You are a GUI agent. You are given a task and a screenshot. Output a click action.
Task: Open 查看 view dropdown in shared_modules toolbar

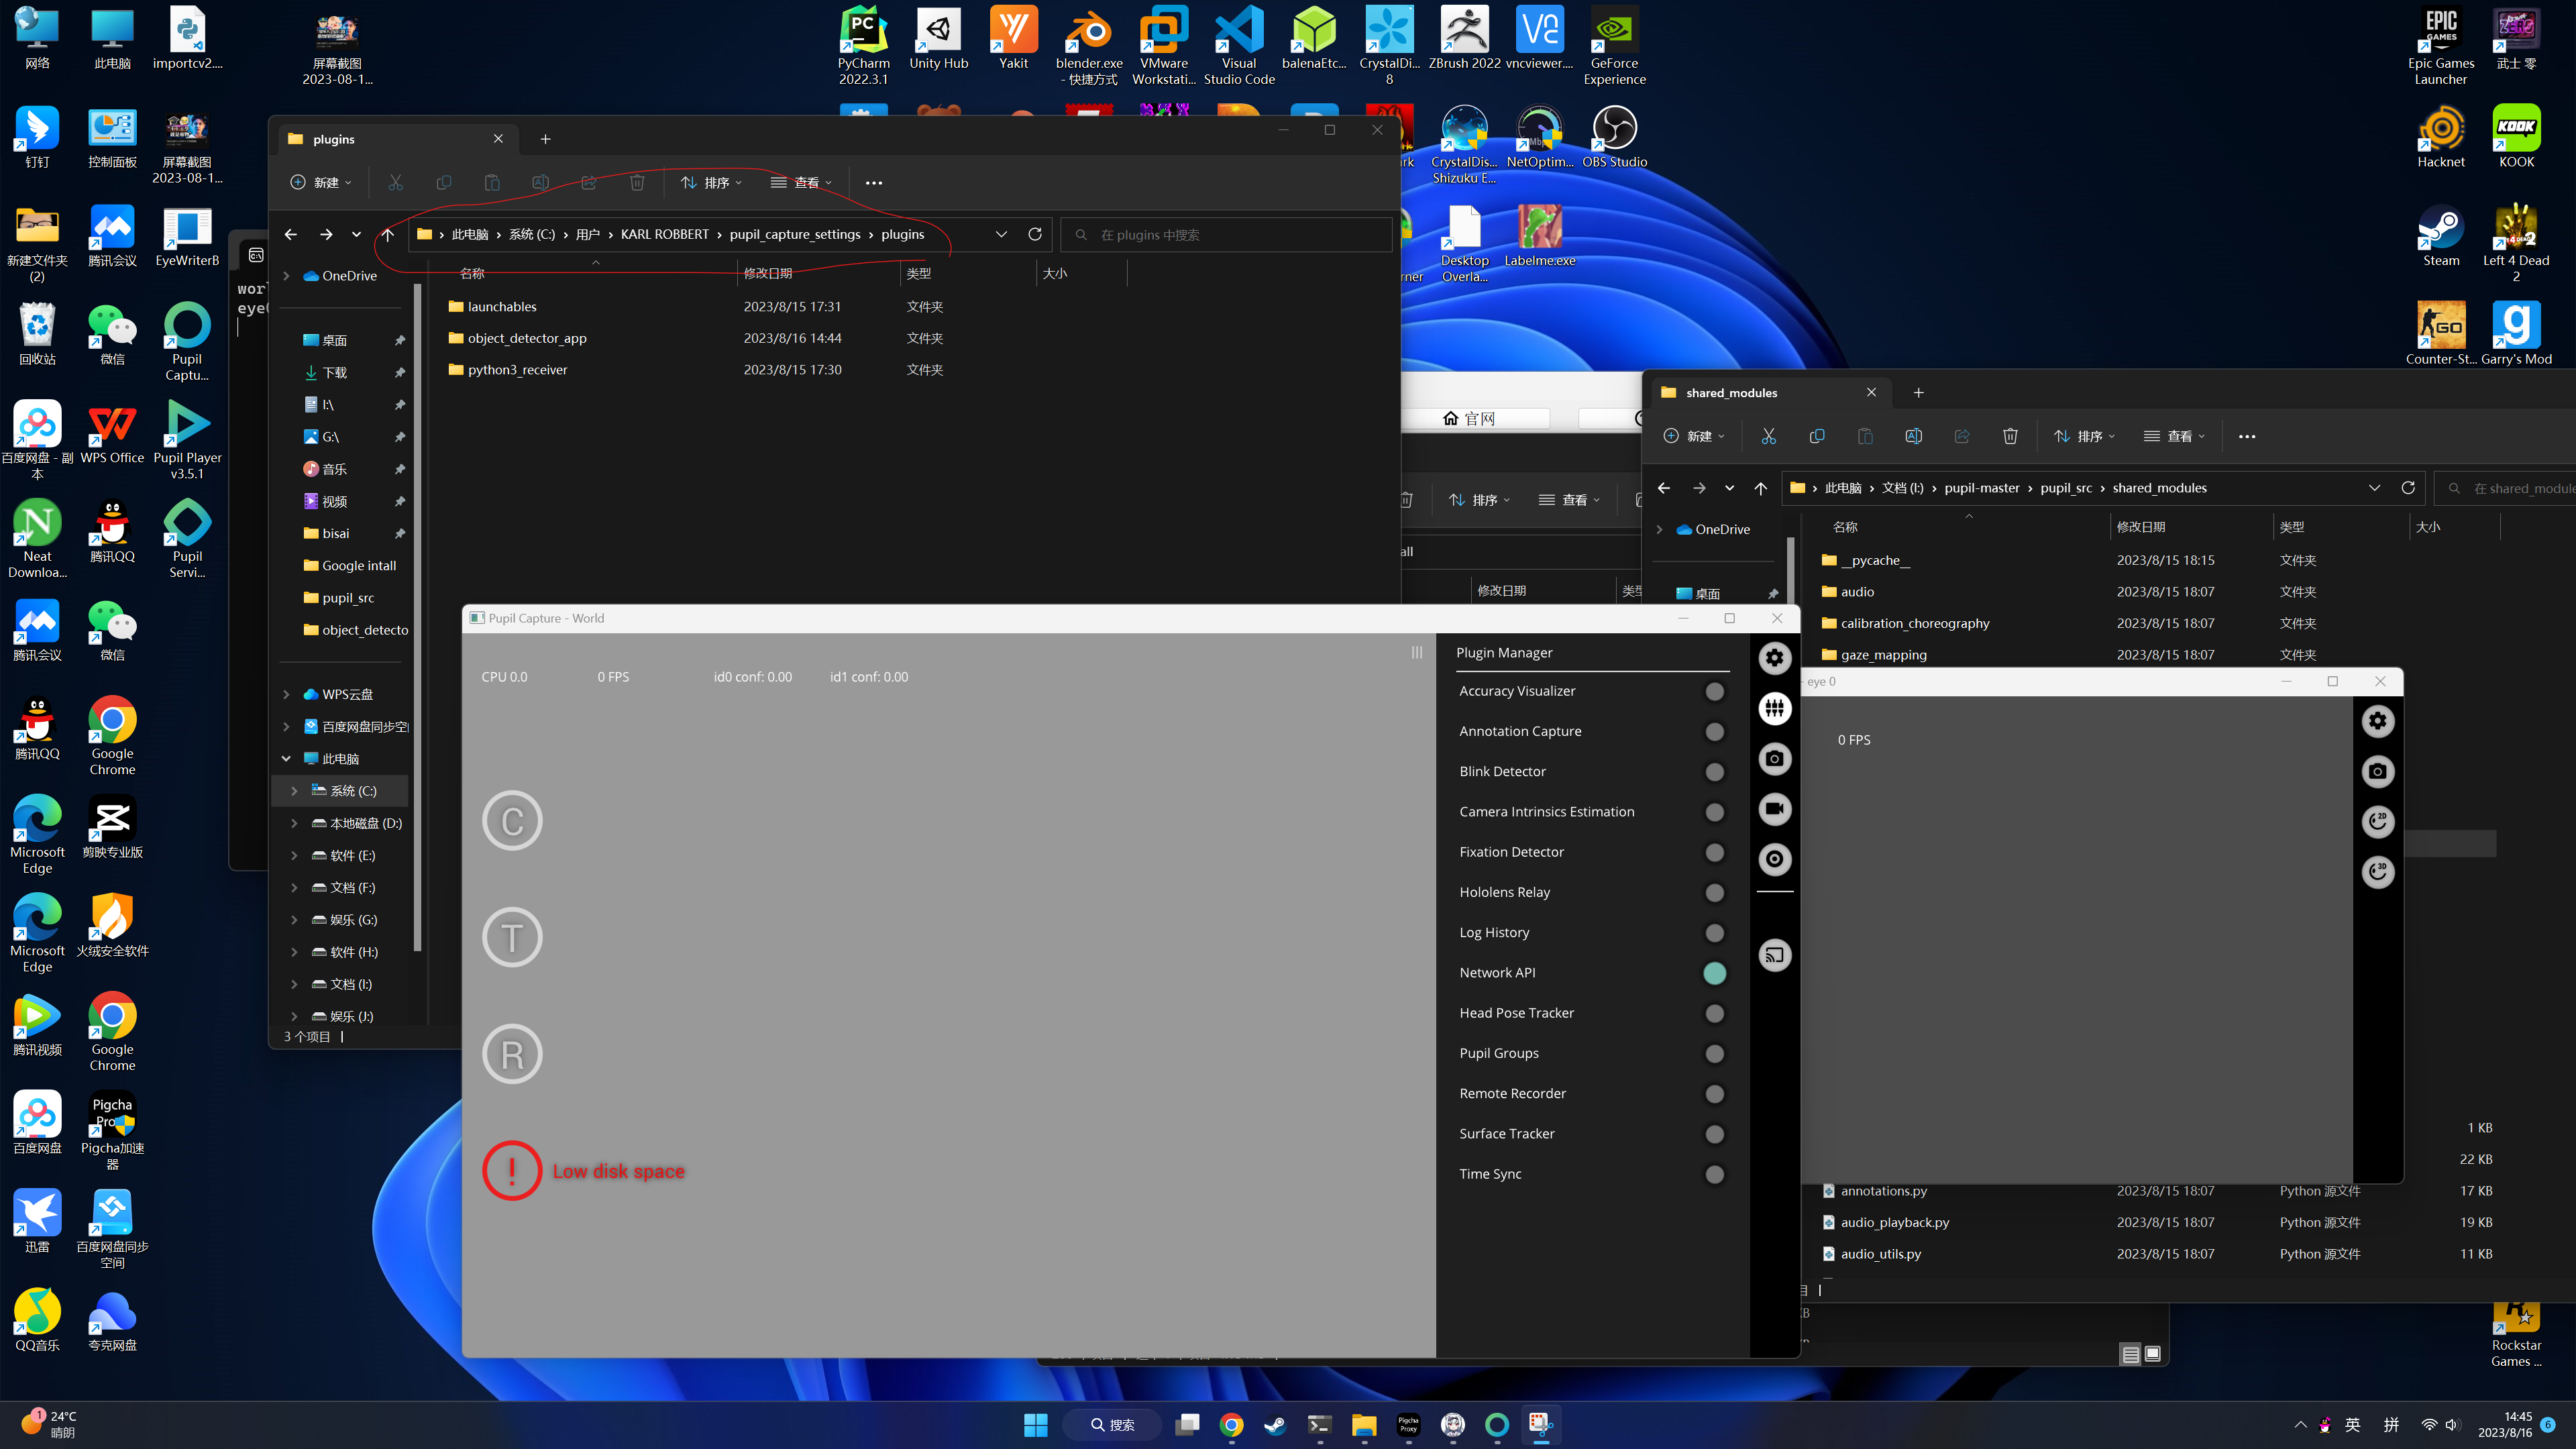(2174, 436)
